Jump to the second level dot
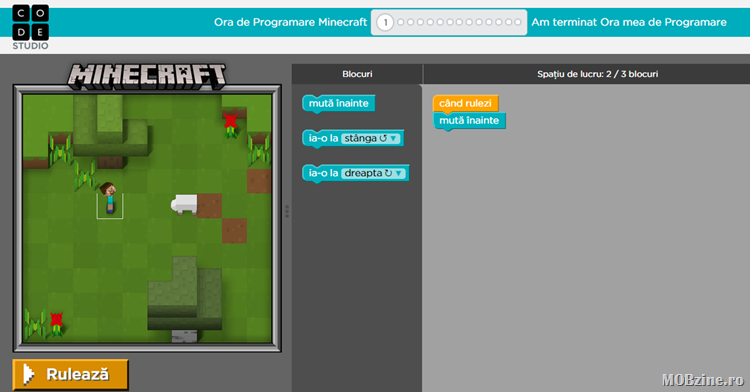750x392 pixels. [401, 22]
